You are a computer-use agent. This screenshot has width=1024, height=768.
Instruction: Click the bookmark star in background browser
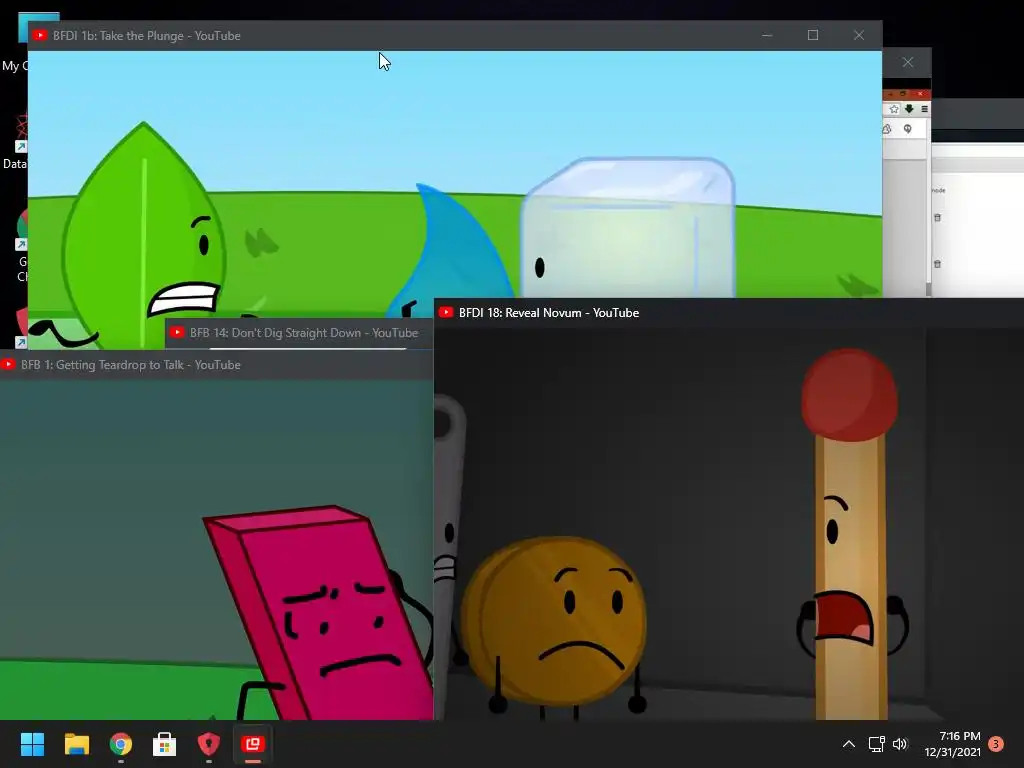[x=894, y=109]
